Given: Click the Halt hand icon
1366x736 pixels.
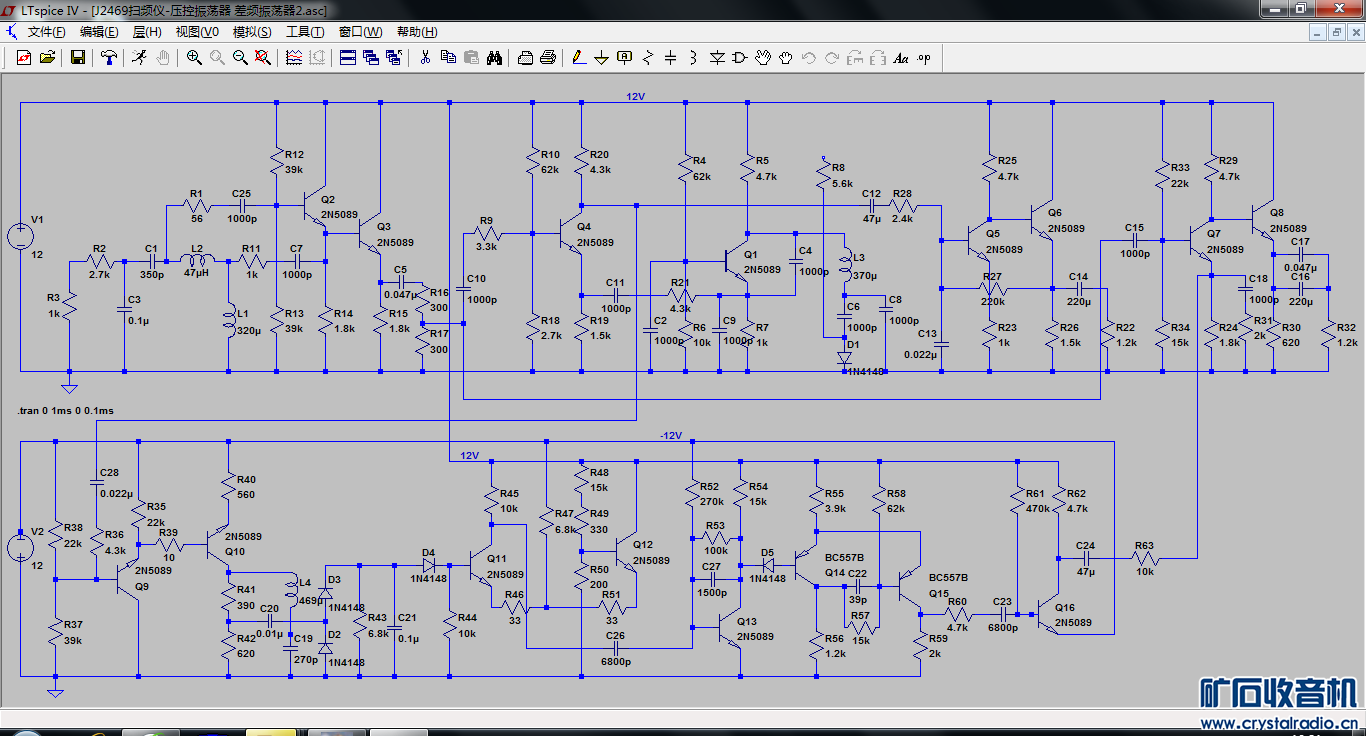Looking at the screenshot, I should click(x=162, y=58).
